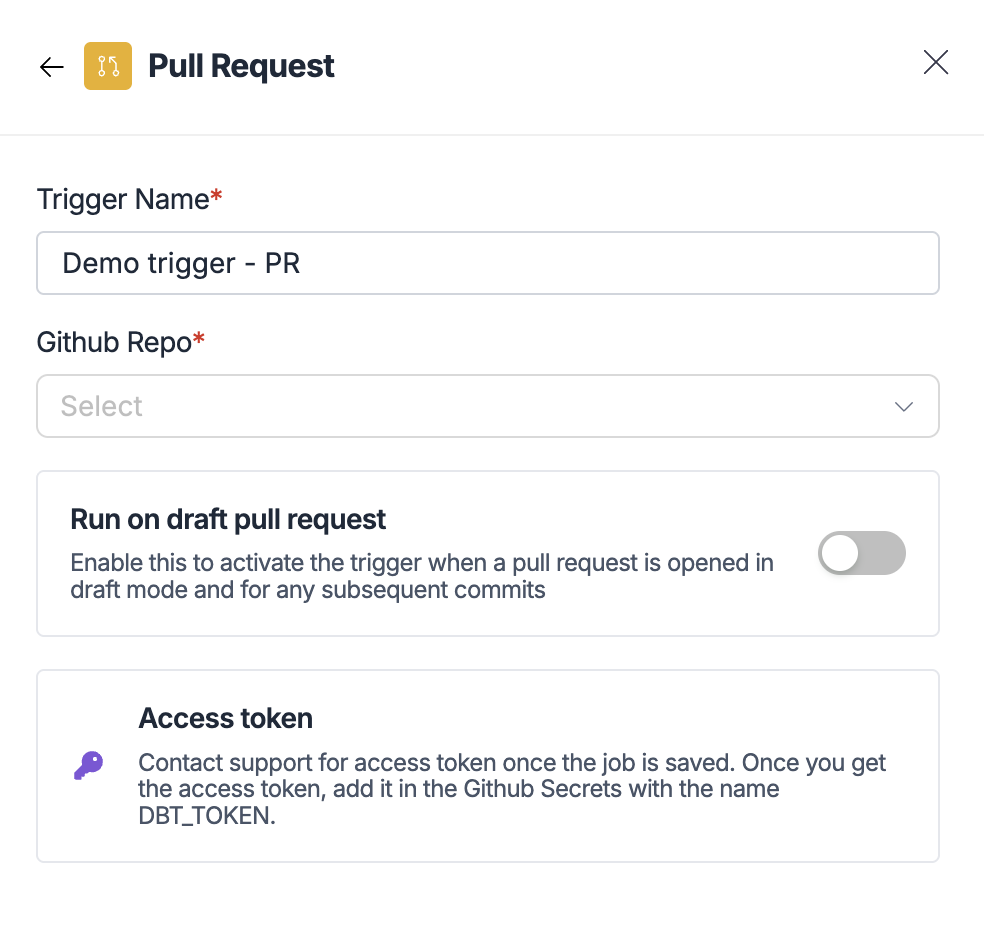Click the Pull Request panel title
The image size is (984, 946).
(x=241, y=66)
